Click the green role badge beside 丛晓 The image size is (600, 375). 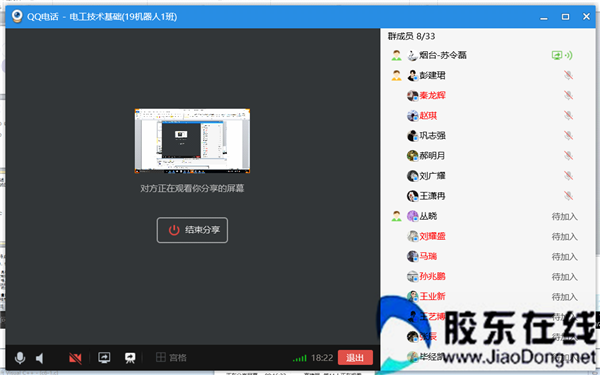coord(396,216)
